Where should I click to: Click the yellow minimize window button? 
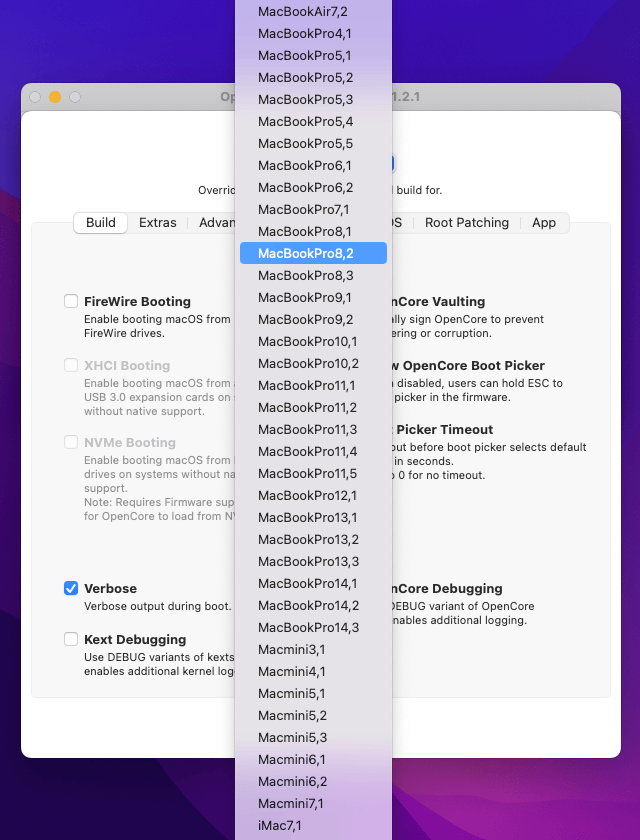pos(55,97)
